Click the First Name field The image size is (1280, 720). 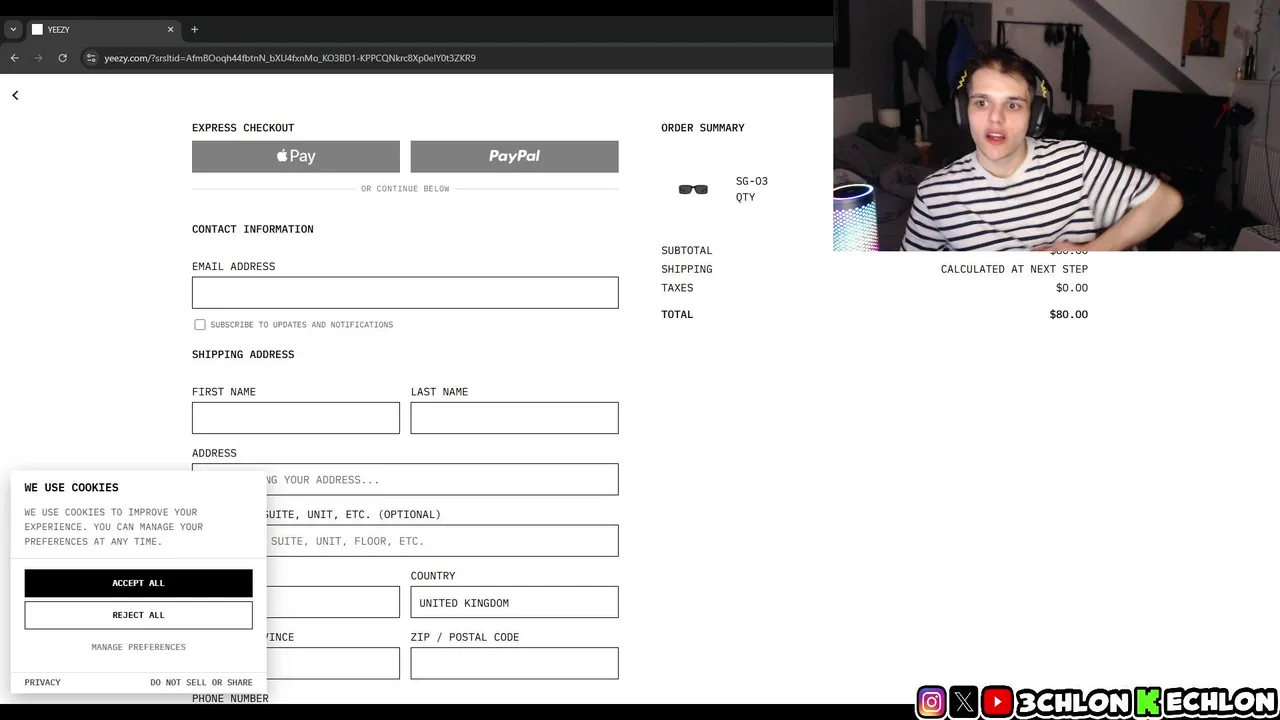click(x=296, y=418)
